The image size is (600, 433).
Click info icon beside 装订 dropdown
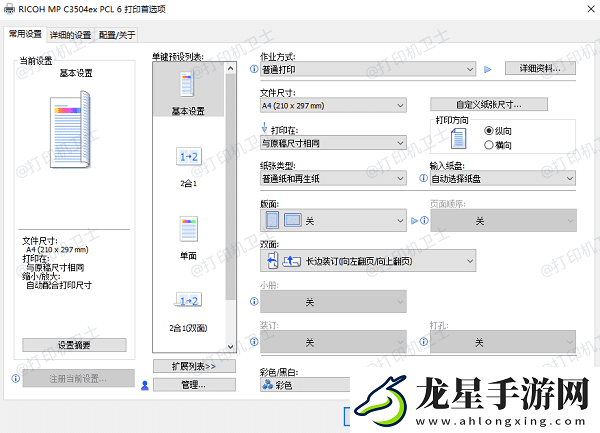click(254, 342)
